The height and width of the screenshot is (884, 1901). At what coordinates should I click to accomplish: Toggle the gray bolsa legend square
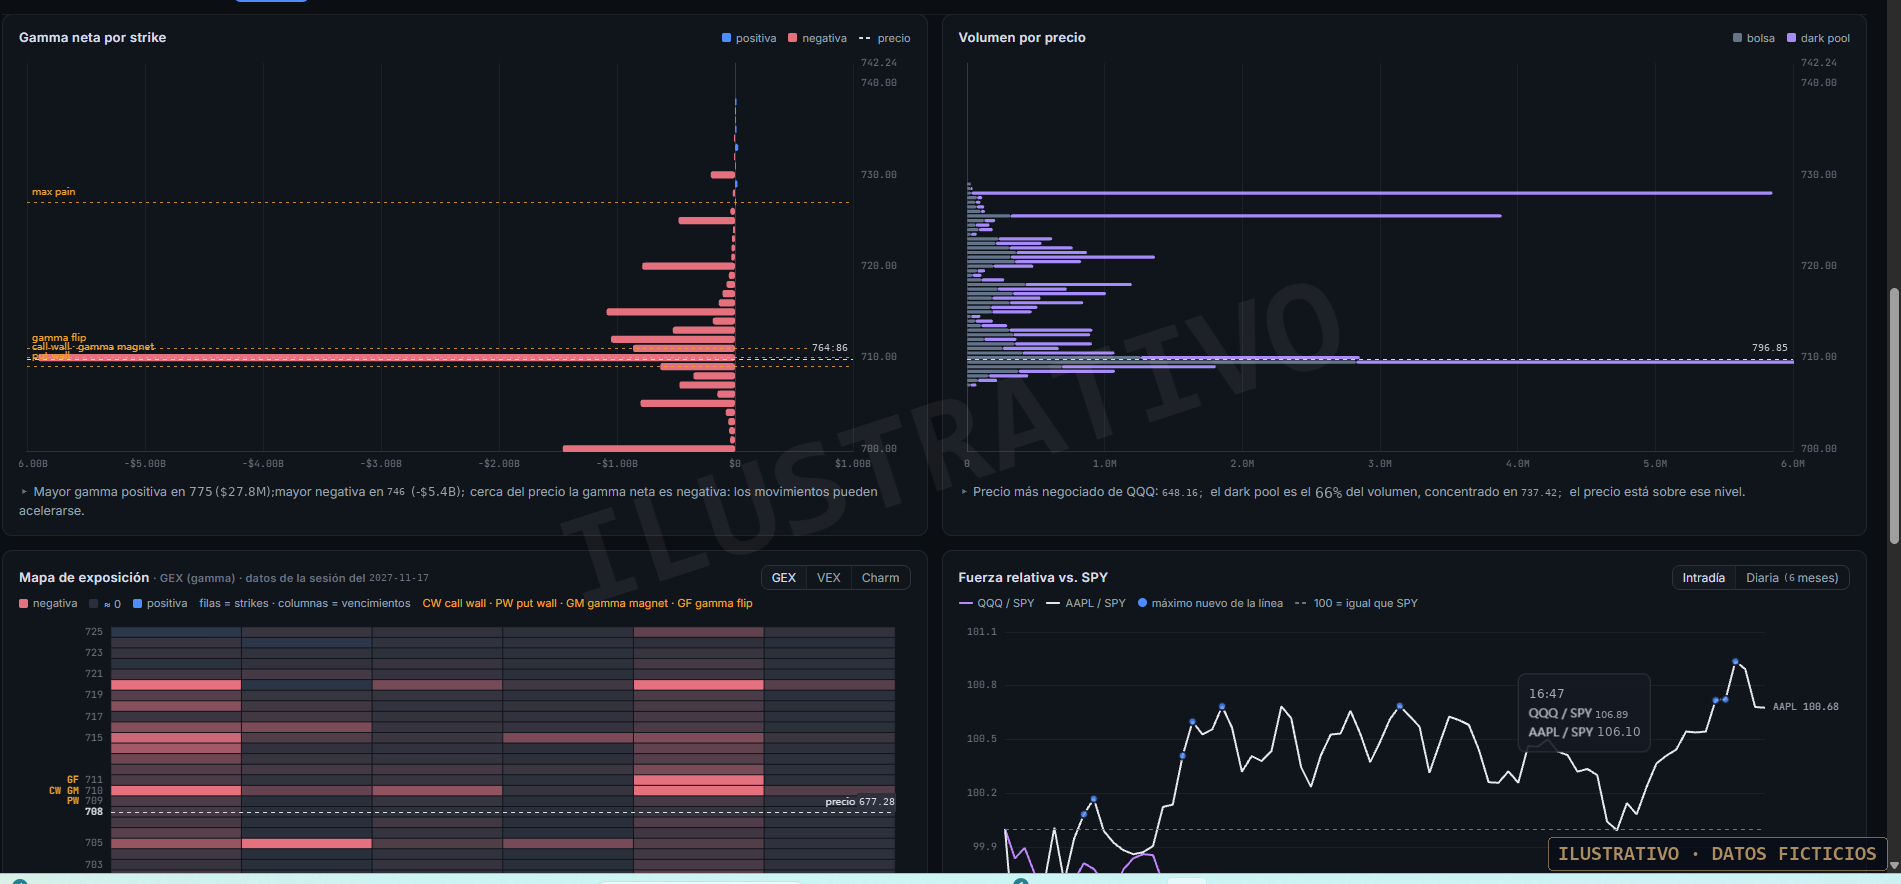tap(1738, 38)
